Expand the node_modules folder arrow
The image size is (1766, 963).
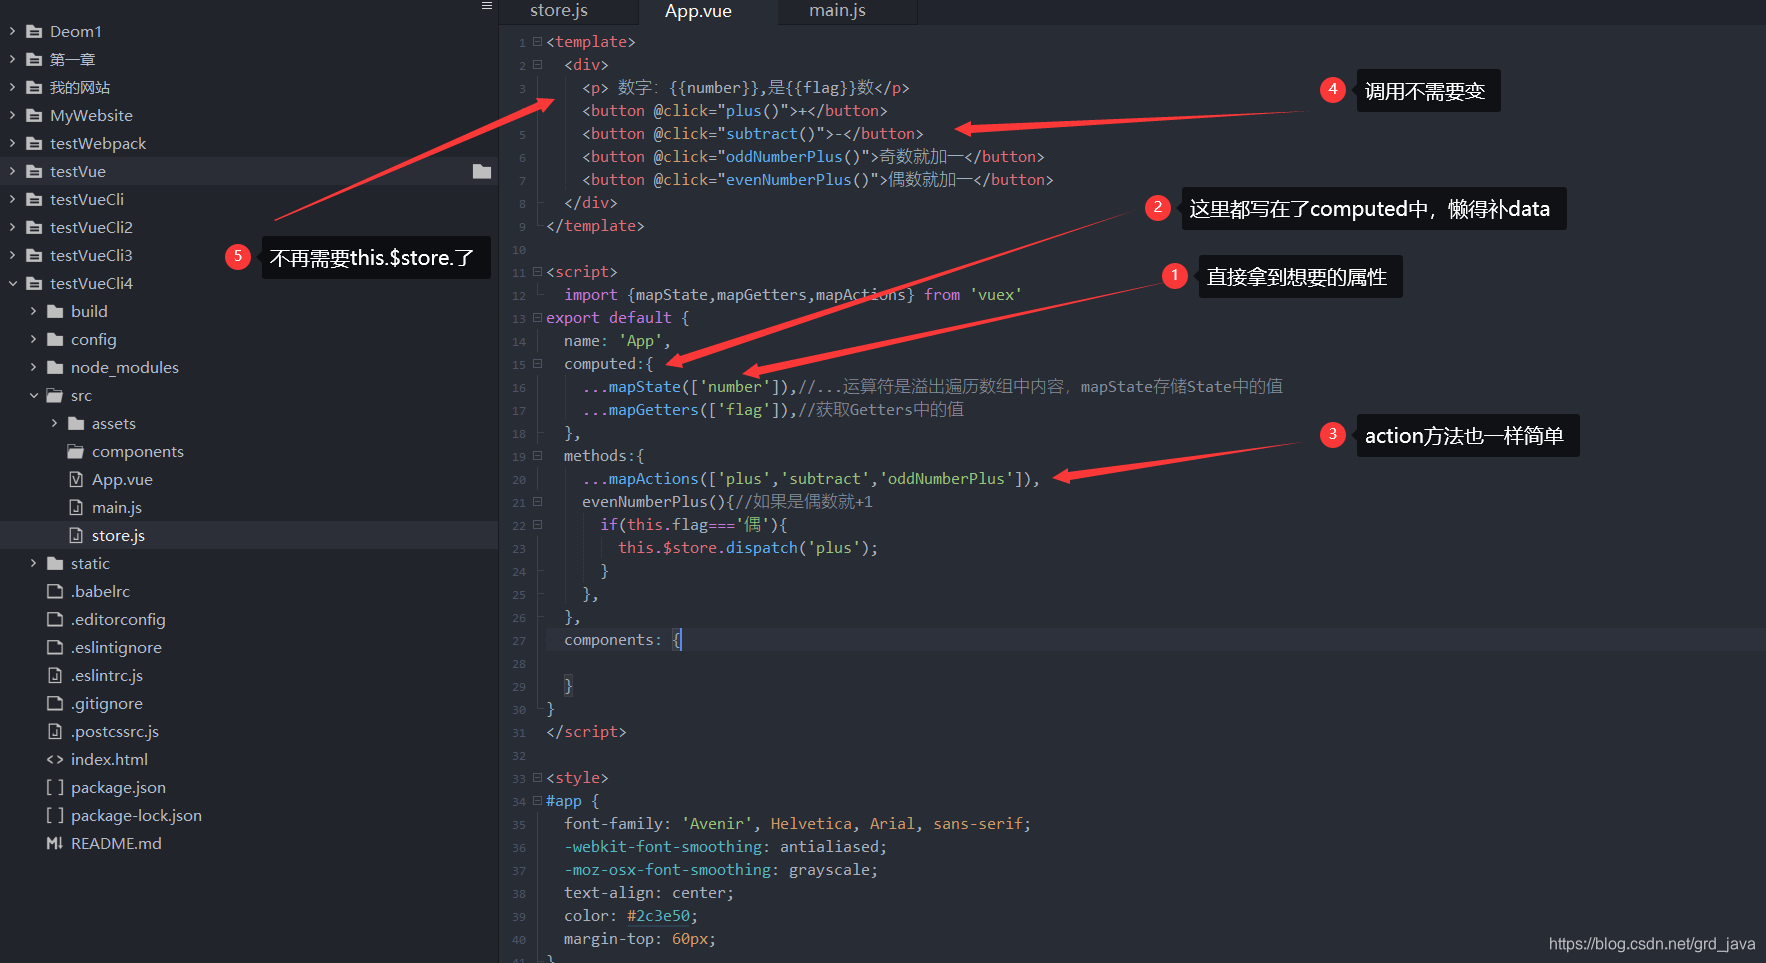(x=33, y=368)
